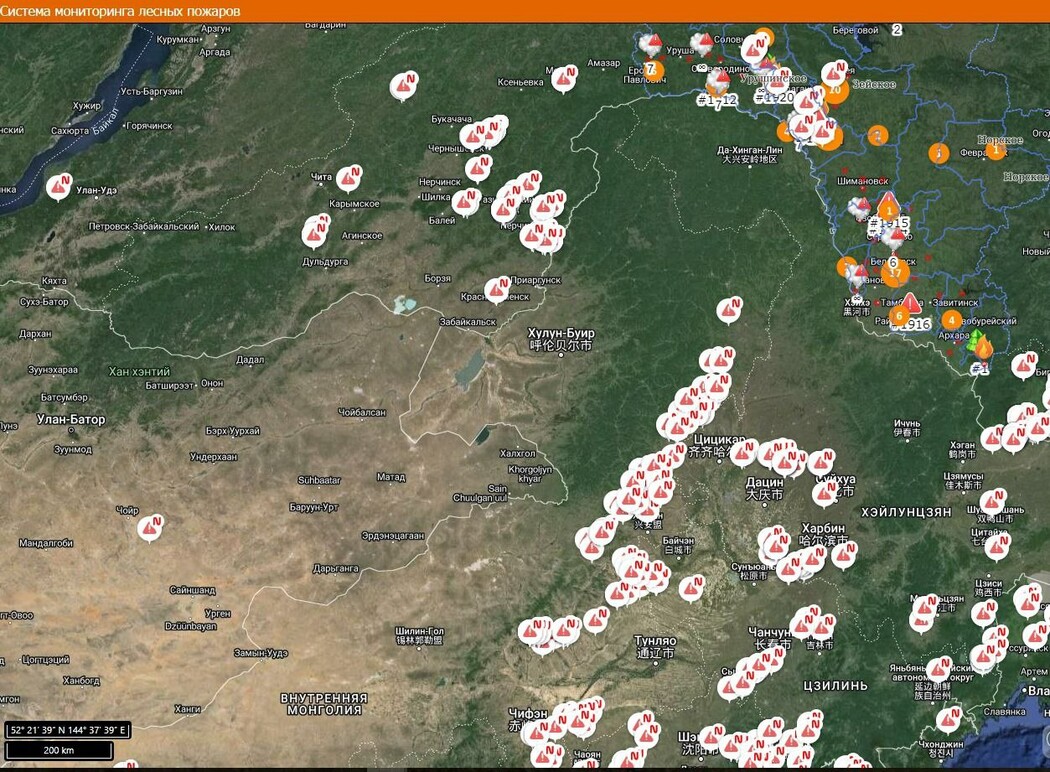Click the Система мониторинга лесных пожаров title
The width and height of the screenshot is (1050, 772).
(120, 11)
